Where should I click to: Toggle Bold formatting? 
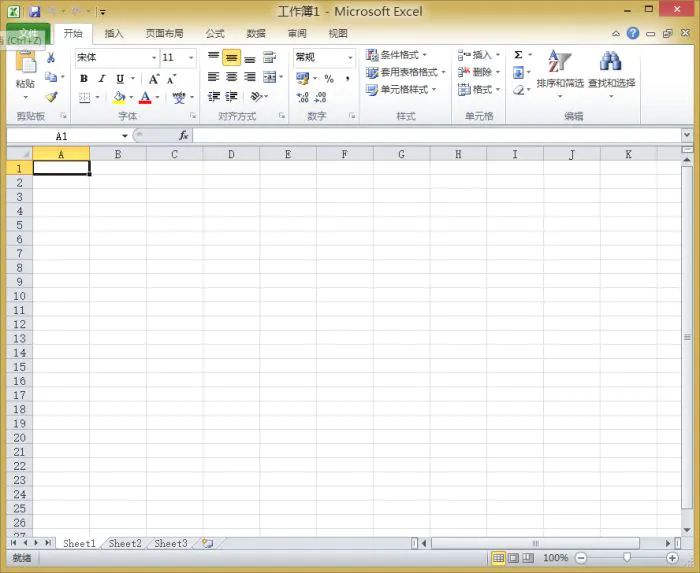coord(83,79)
